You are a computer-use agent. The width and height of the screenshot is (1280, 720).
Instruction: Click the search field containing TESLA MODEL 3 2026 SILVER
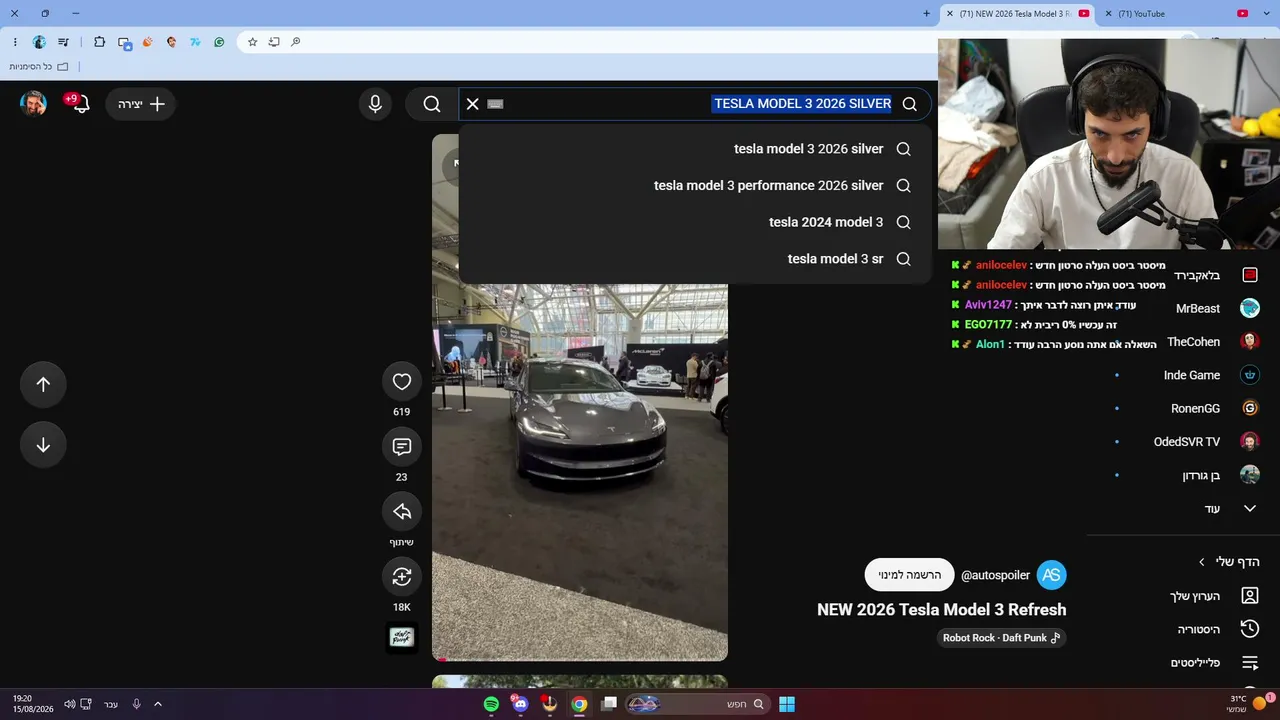click(695, 104)
